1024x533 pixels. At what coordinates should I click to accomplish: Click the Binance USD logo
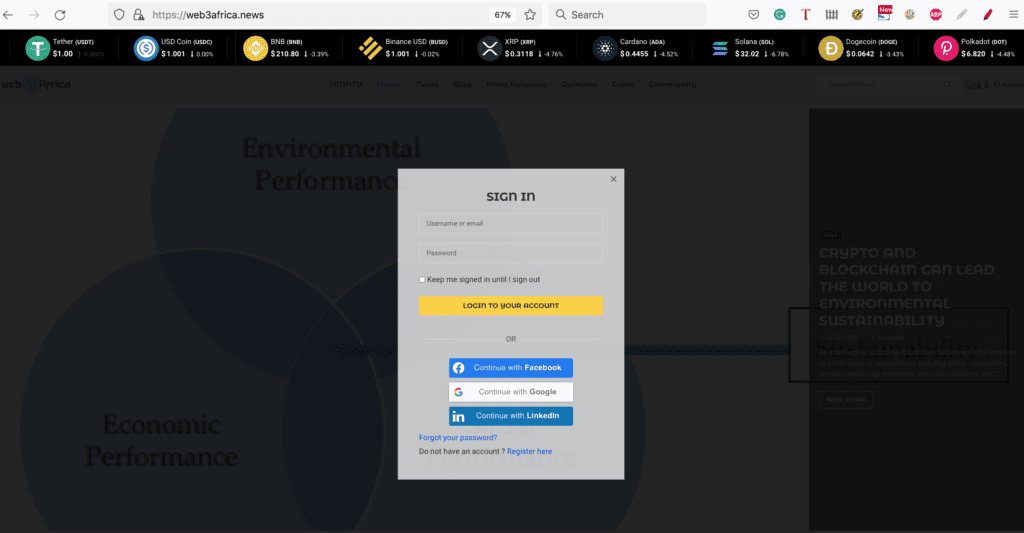(x=370, y=48)
